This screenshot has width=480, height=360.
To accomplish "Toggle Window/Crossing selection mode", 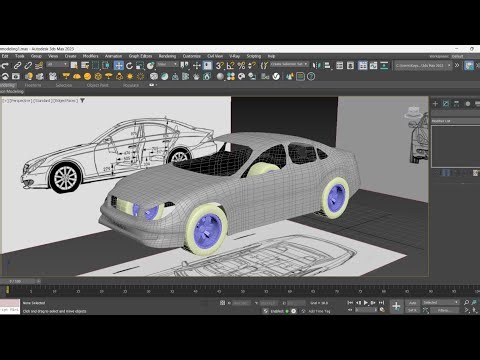I will (107, 65).
